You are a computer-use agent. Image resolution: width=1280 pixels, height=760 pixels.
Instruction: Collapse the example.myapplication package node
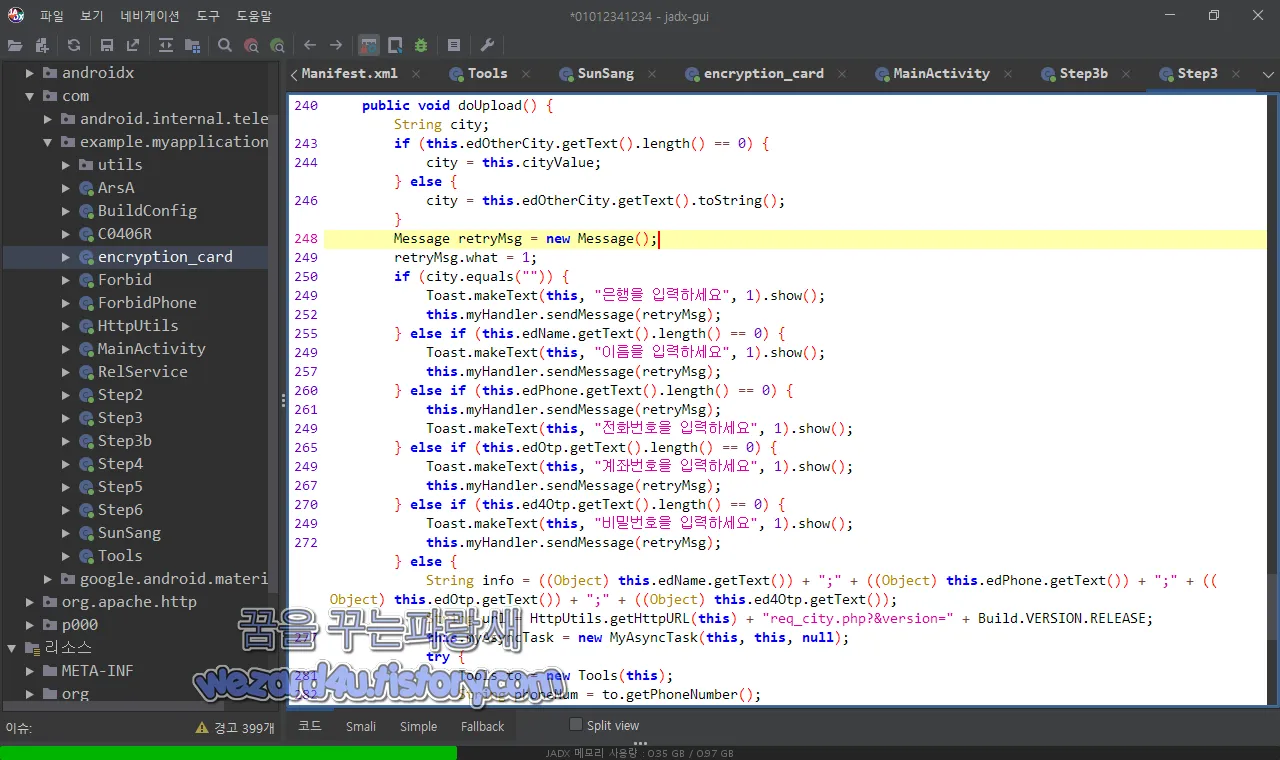point(48,142)
